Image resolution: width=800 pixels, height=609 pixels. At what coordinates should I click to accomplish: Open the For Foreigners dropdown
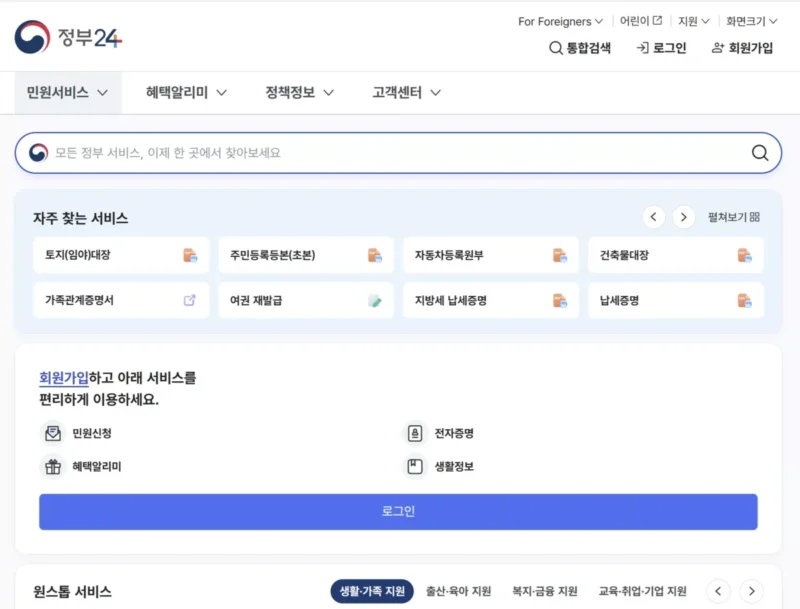point(557,20)
